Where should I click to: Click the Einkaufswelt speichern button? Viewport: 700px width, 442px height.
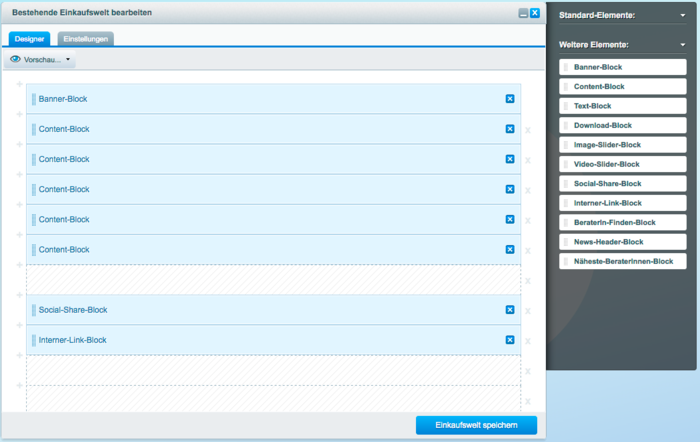click(x=476, y=425)
